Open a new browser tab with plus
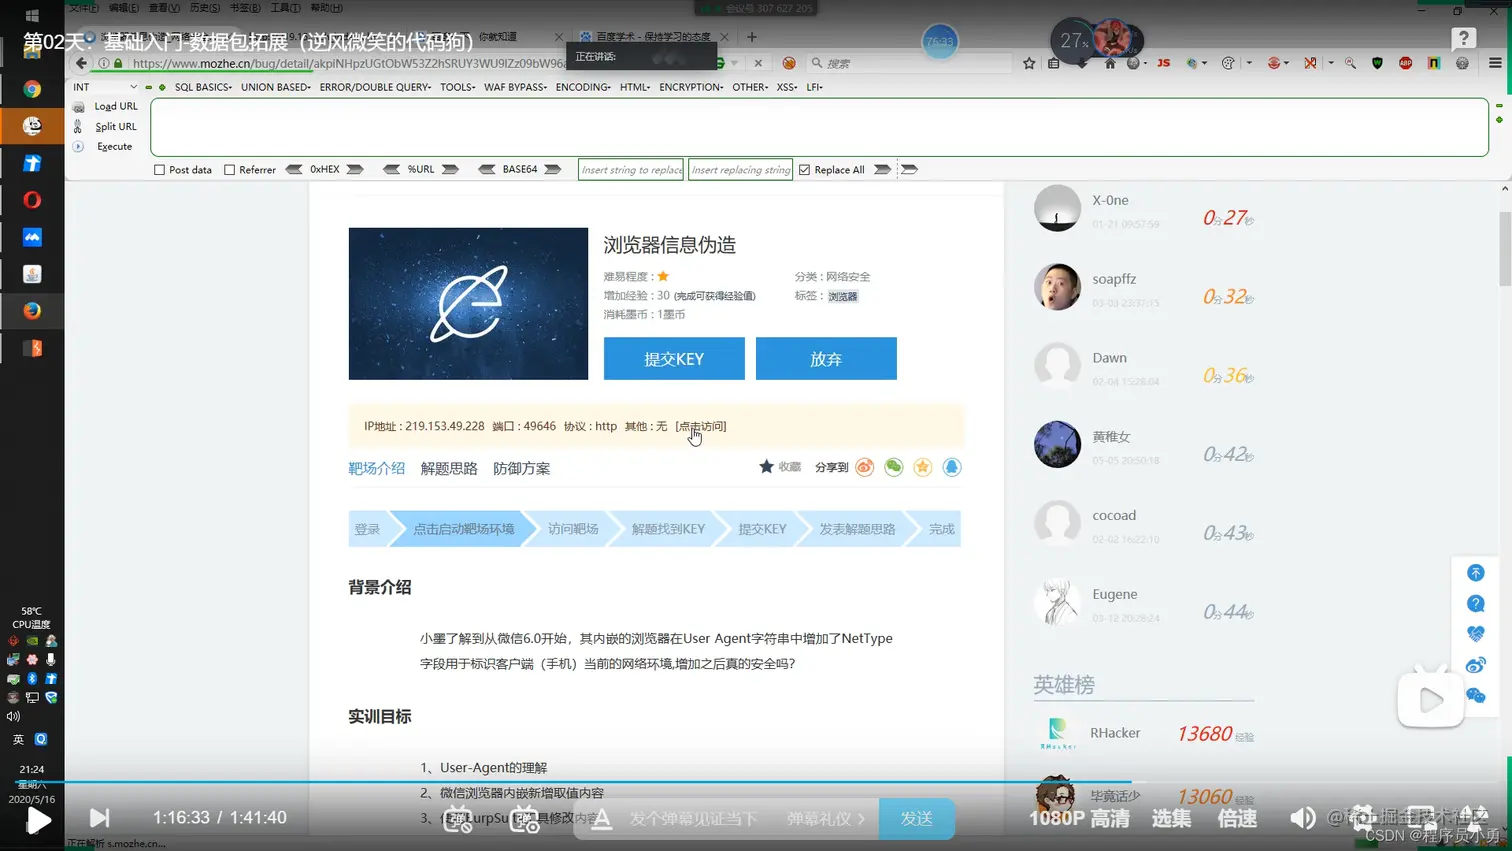 pos(752,37)
